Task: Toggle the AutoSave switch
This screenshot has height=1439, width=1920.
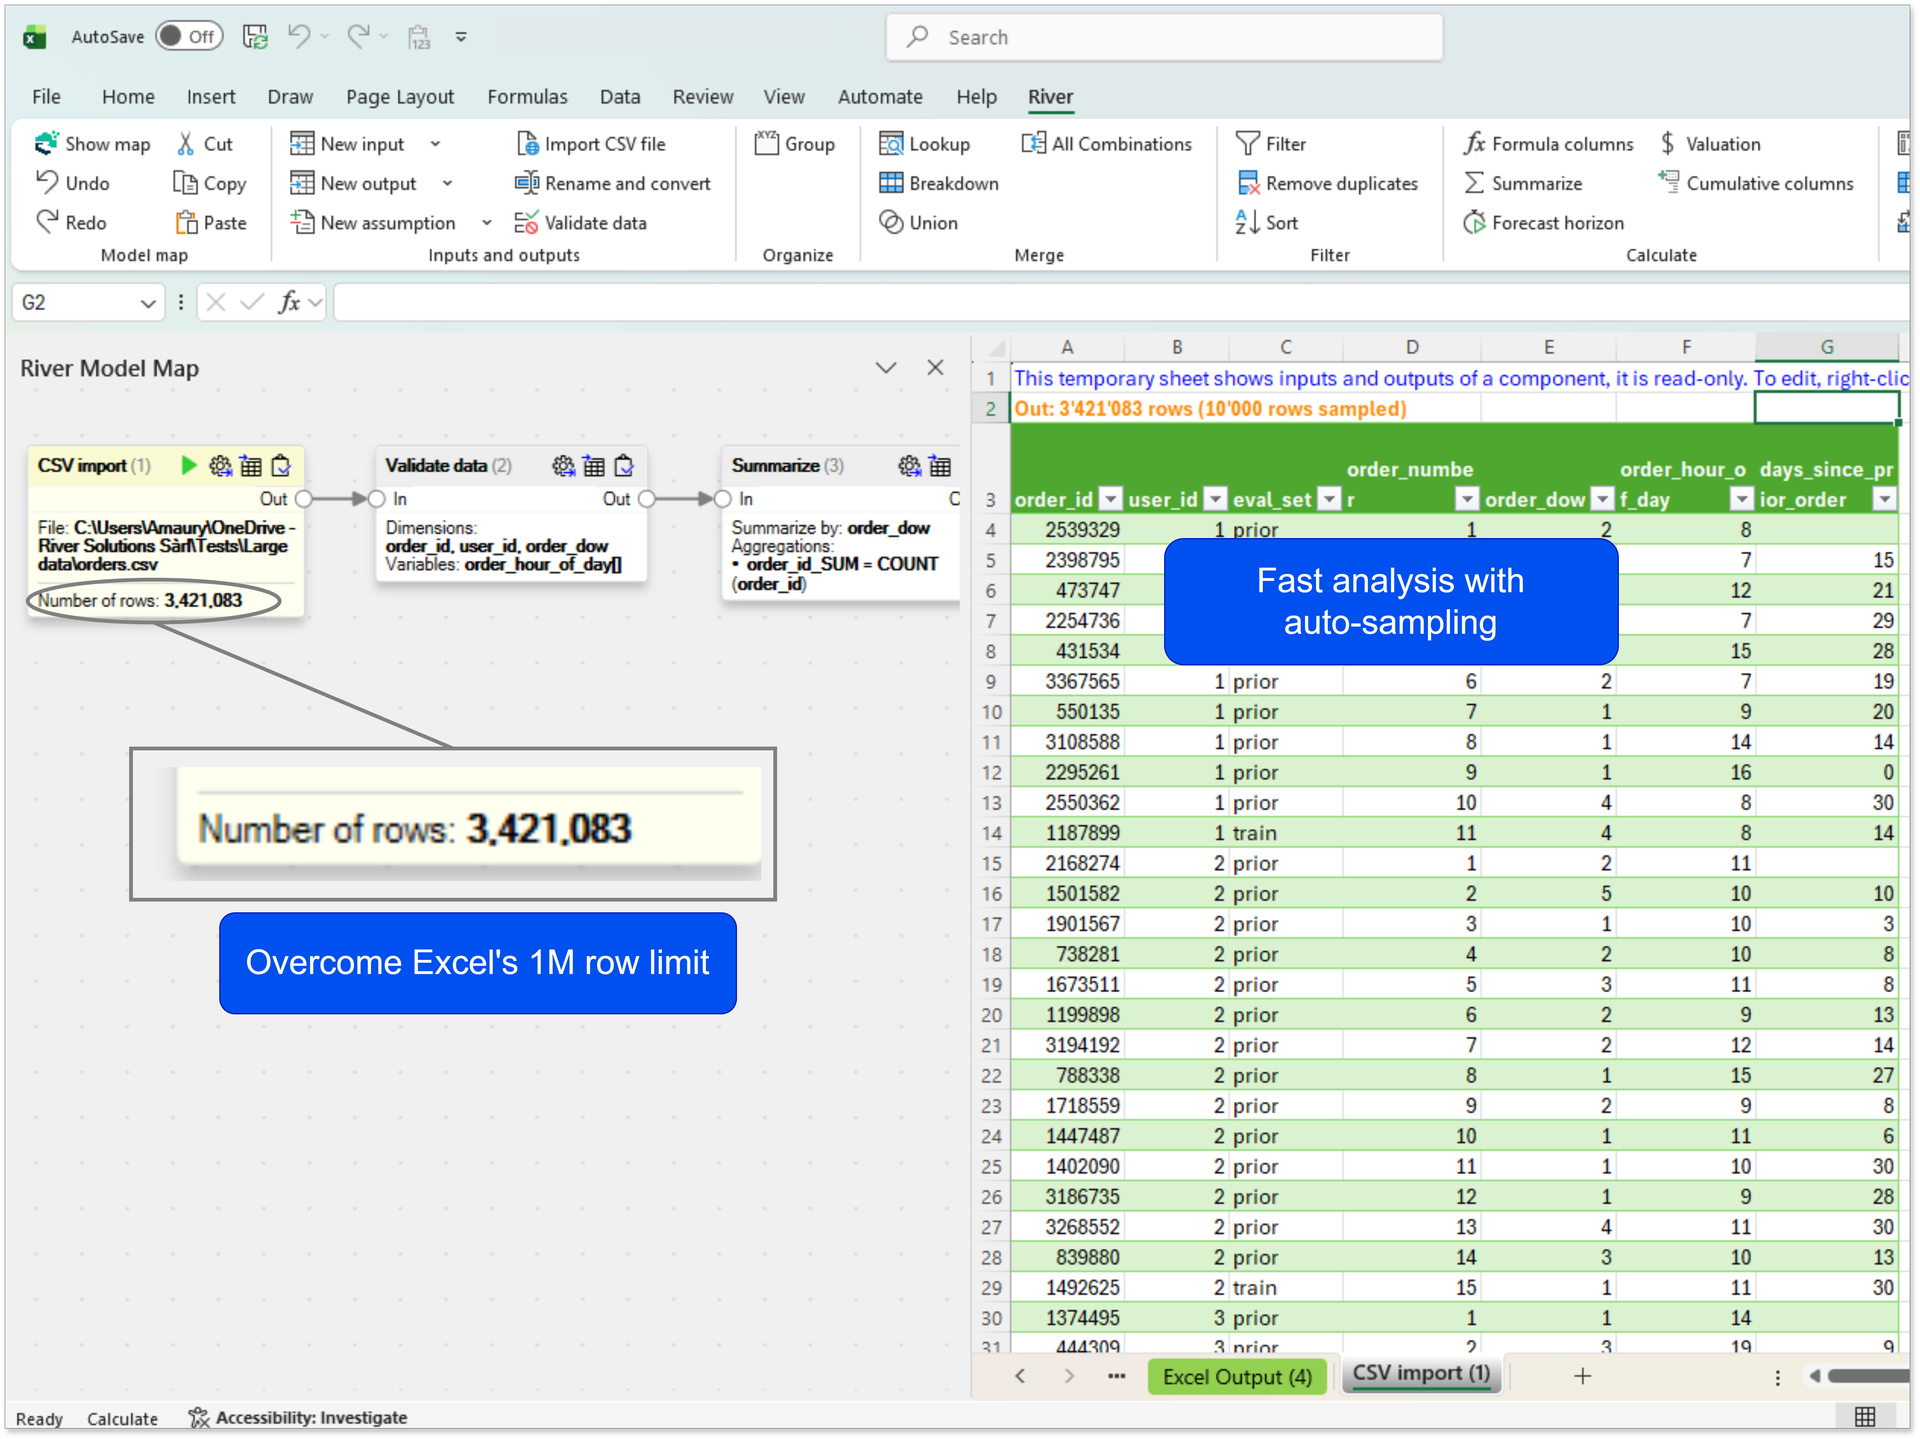Action: [189, 37]
